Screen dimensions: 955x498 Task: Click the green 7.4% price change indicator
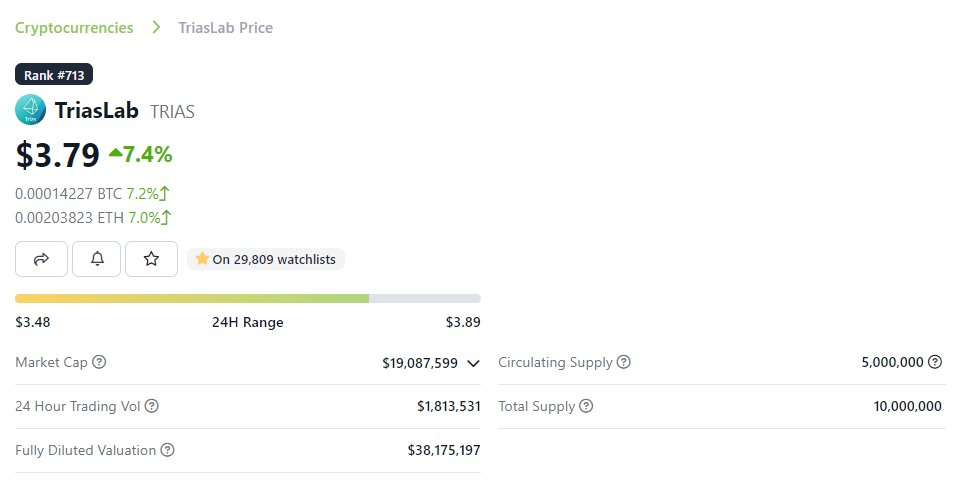141,154
